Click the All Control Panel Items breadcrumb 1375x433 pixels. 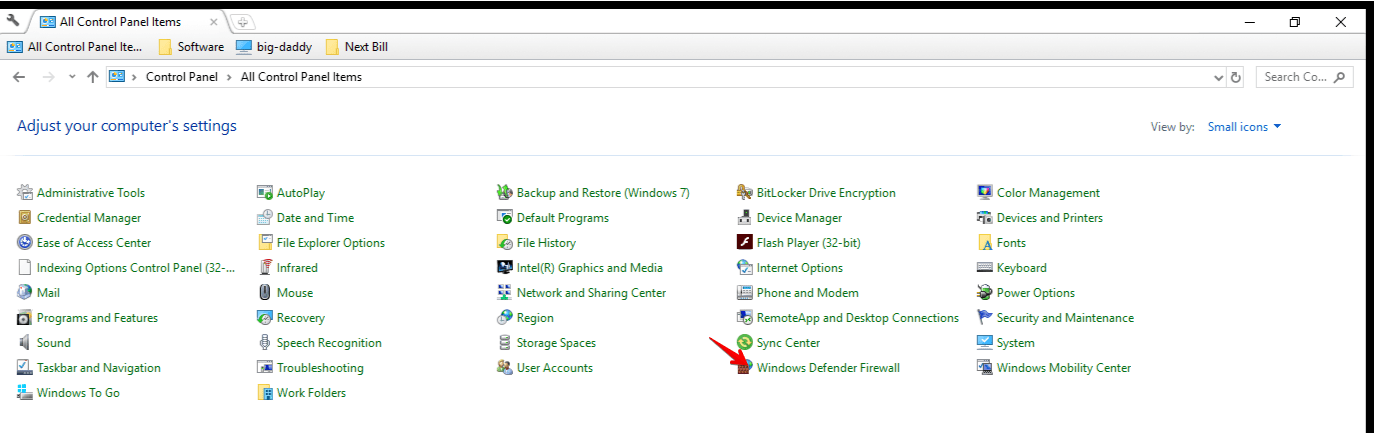coord(301,77)
